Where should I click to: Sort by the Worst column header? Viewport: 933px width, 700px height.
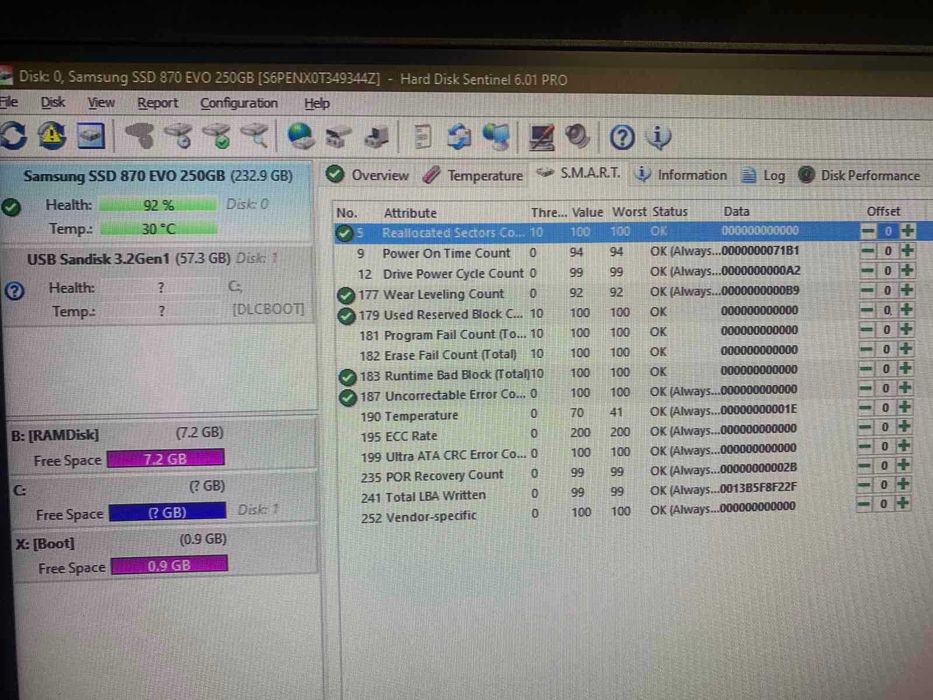(x=629, y=212)
